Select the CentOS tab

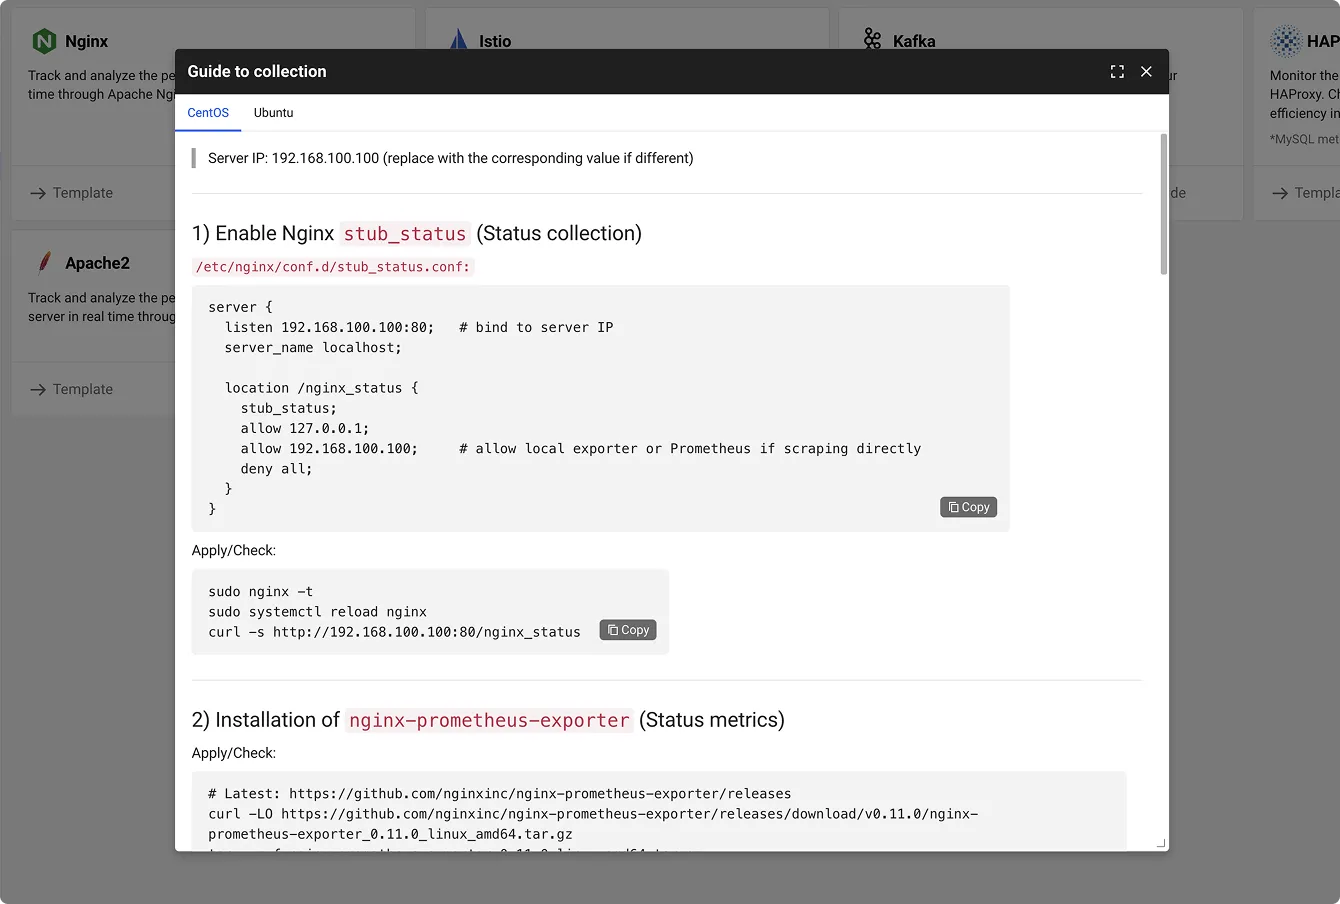208,113
